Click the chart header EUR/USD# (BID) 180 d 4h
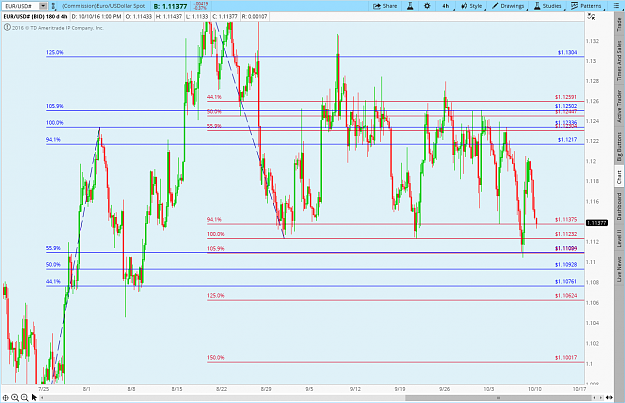This screenshot has width=625, height=403. click(x=35, y=16)
